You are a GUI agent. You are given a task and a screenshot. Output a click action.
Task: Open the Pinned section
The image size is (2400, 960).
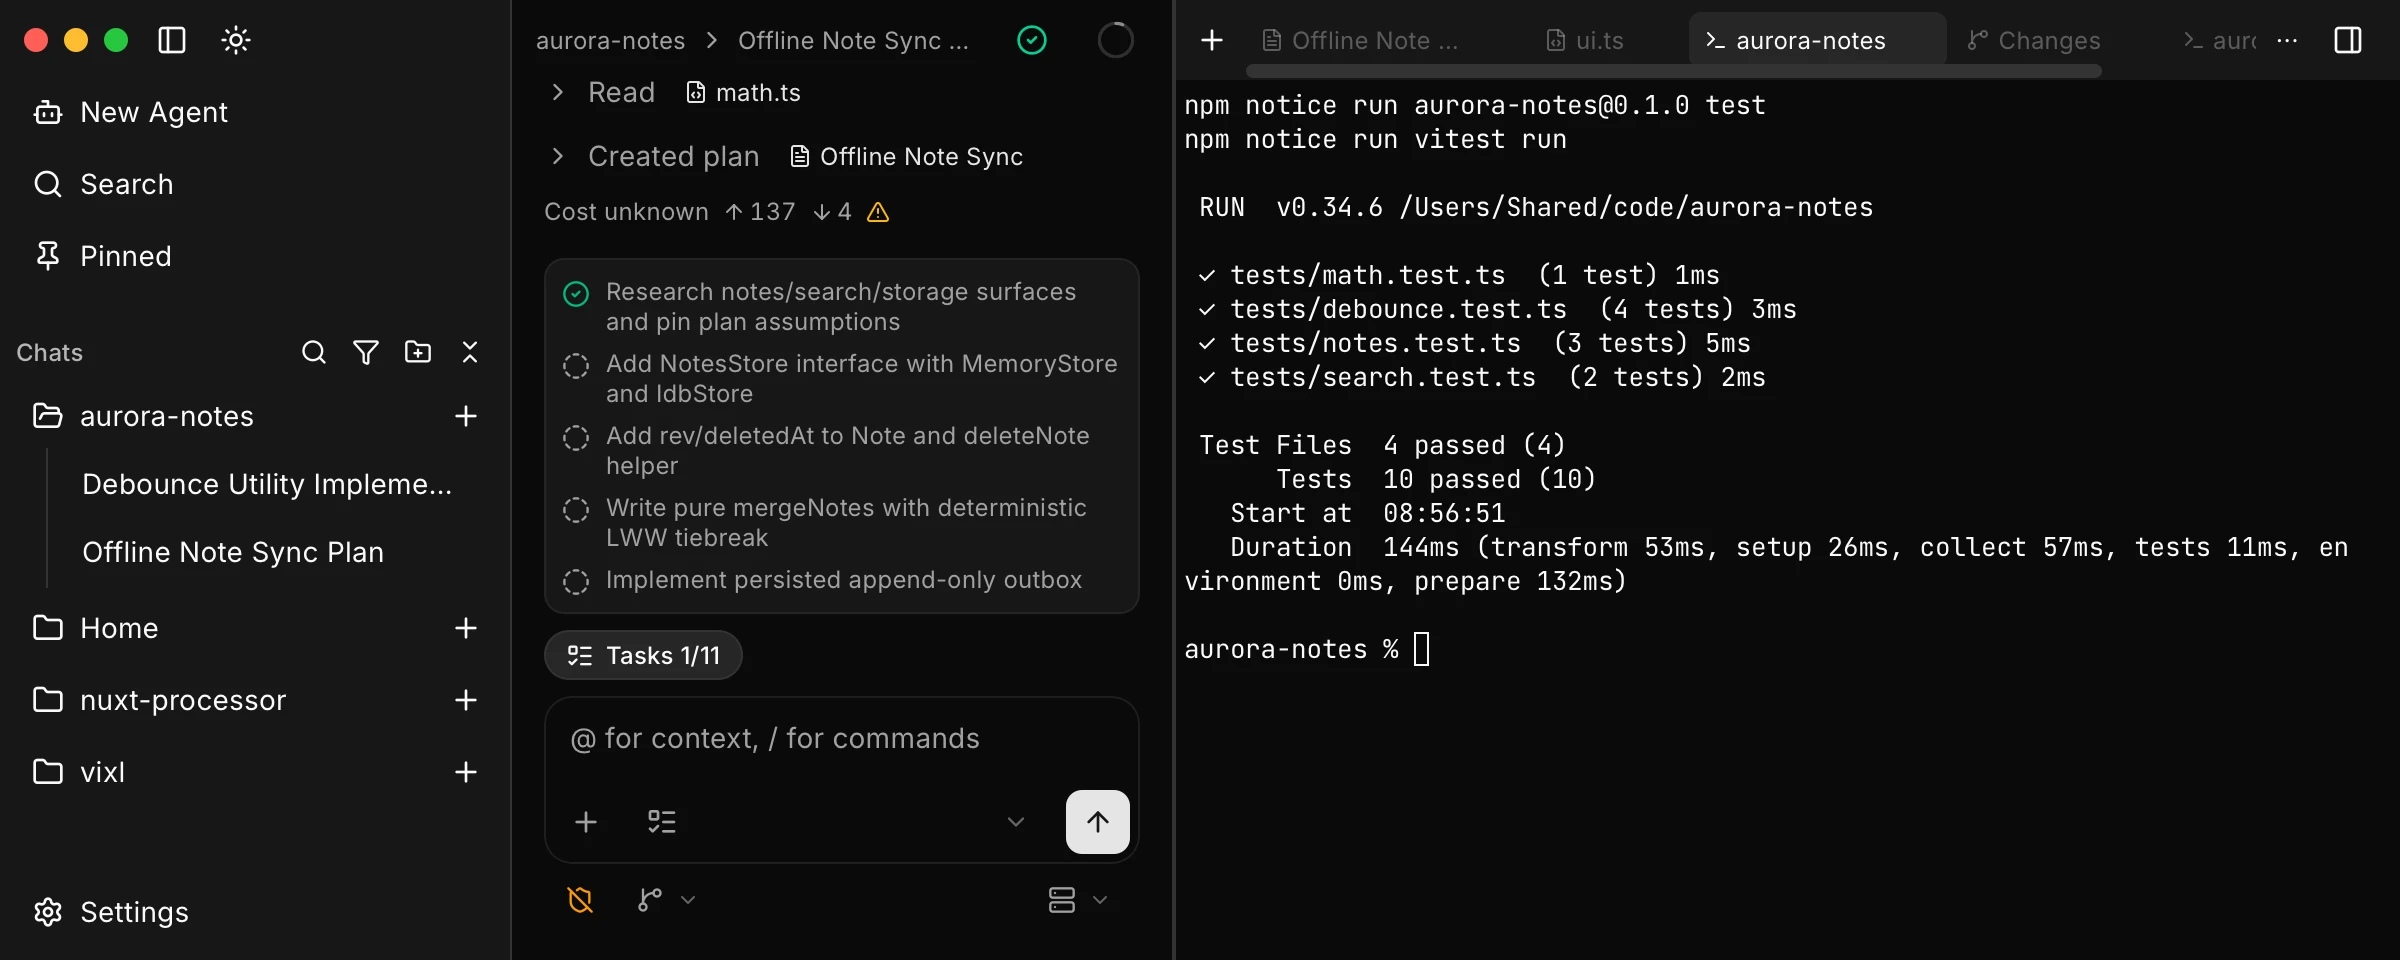102,256
